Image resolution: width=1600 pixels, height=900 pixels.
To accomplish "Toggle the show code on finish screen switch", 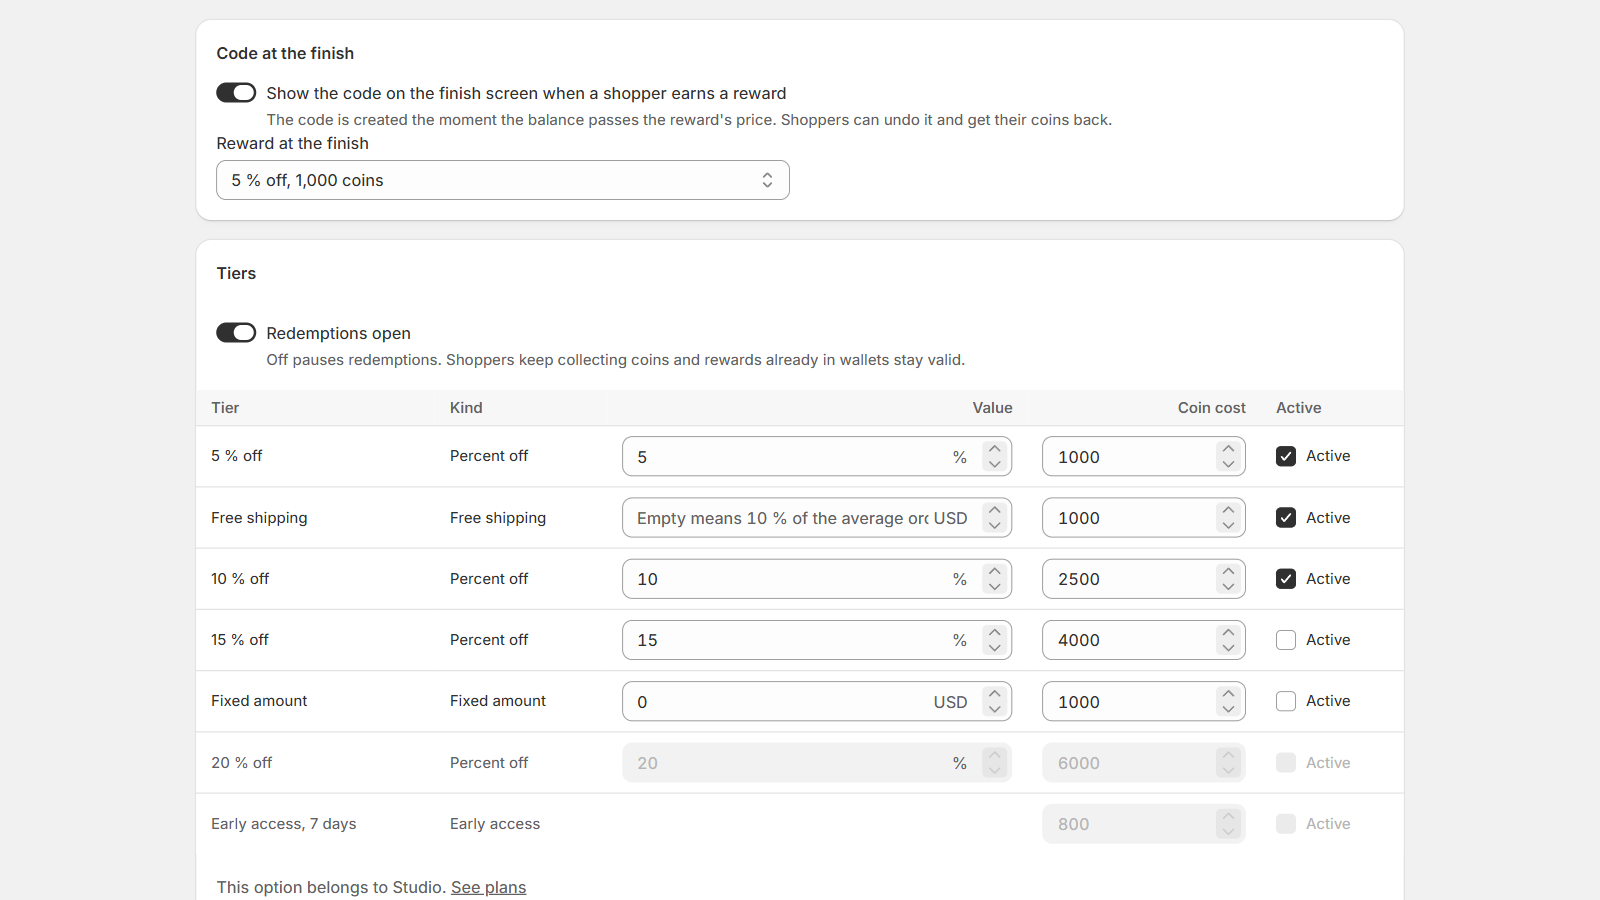I will (x=236, y=93).
